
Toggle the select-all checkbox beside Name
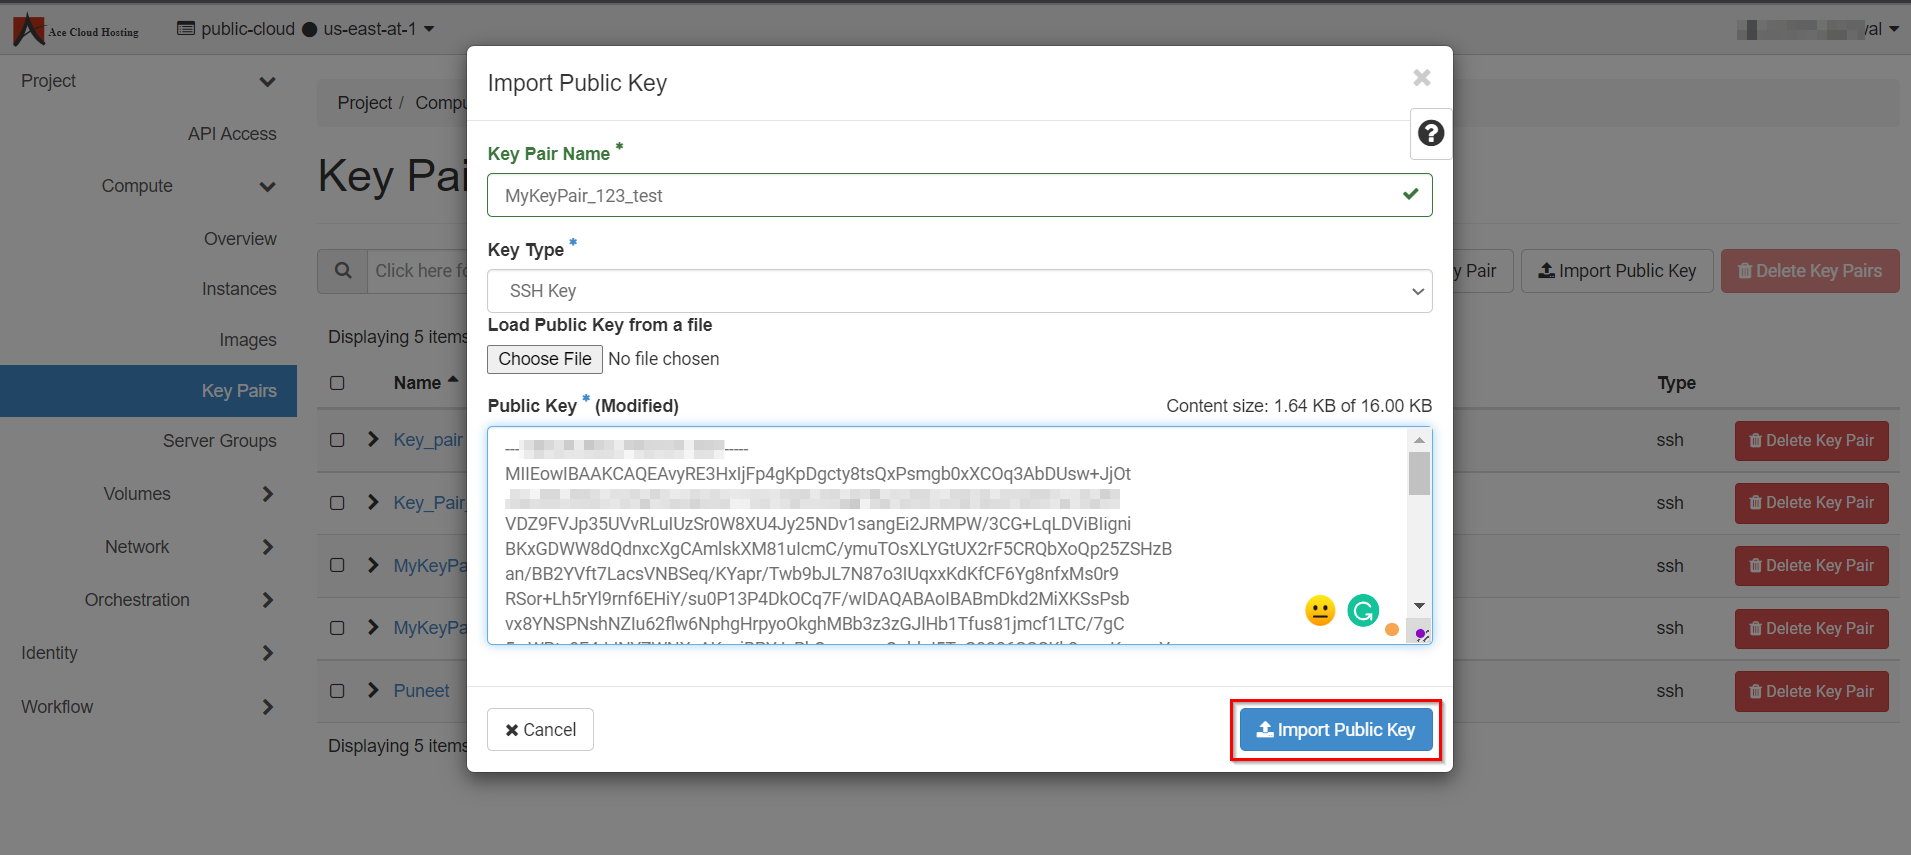(x=337, y=383)
